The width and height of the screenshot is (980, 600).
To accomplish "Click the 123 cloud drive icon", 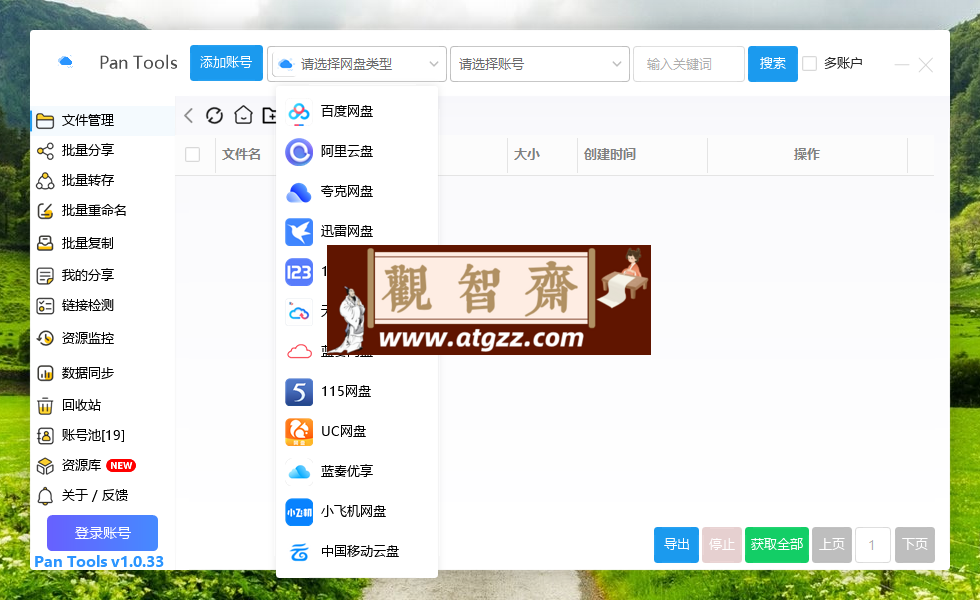I will click(299, 272).
